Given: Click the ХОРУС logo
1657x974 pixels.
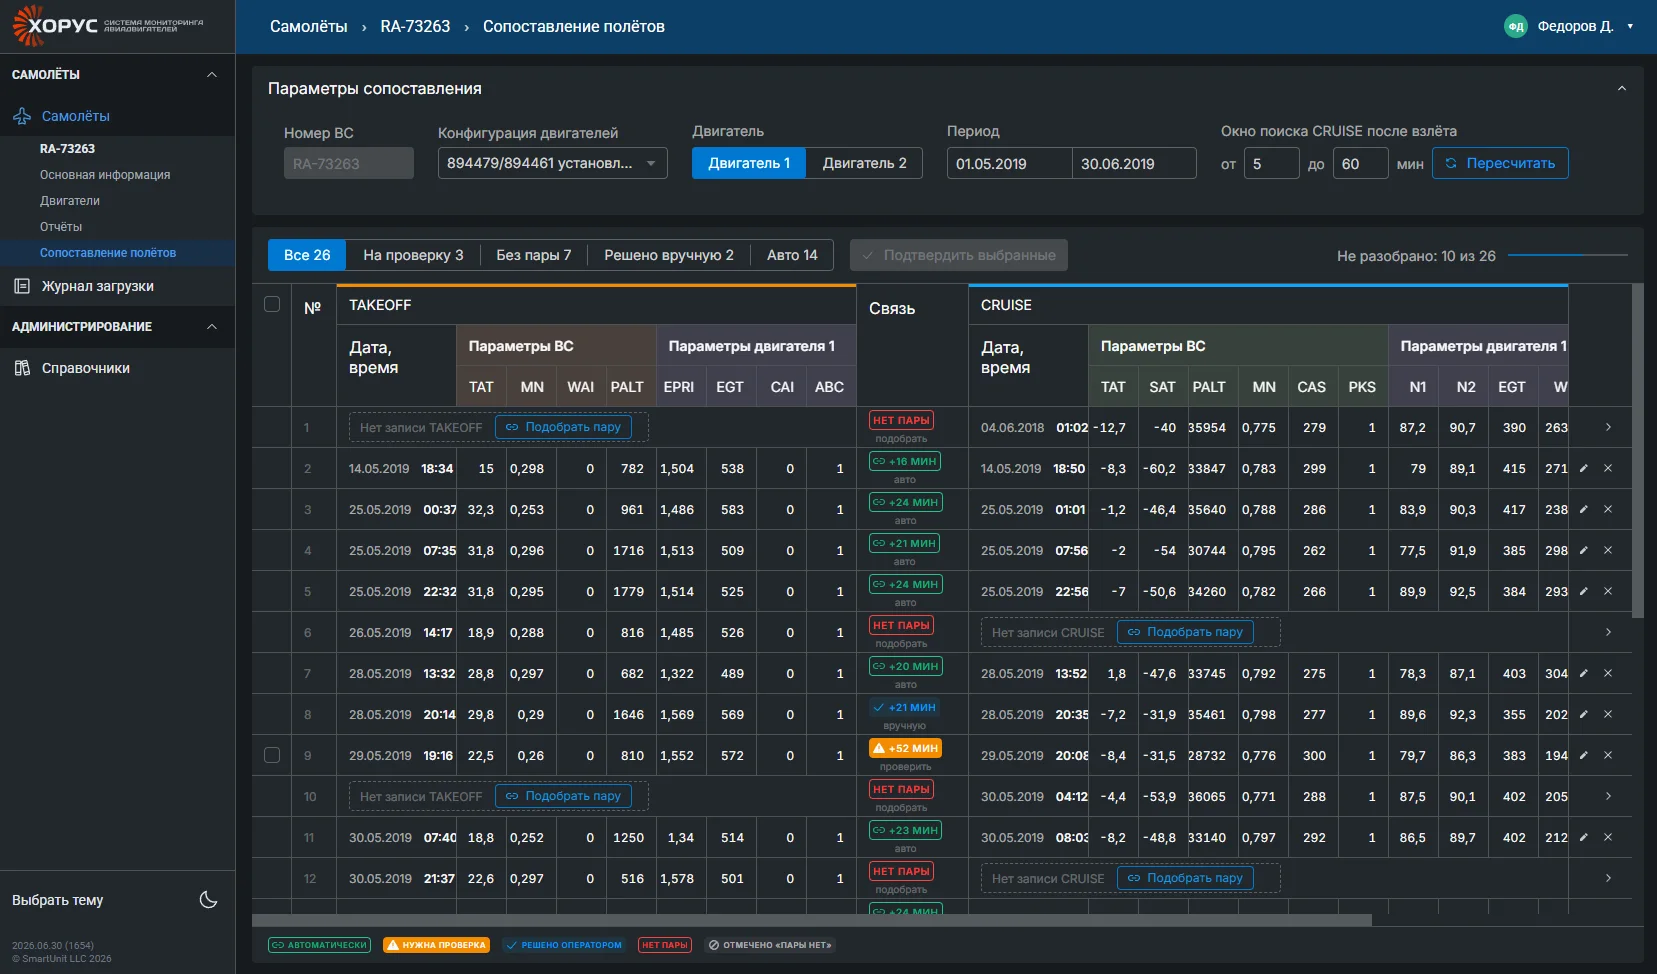Looking at the screenshot, I should pyautogui.click(x=108, y=26).
